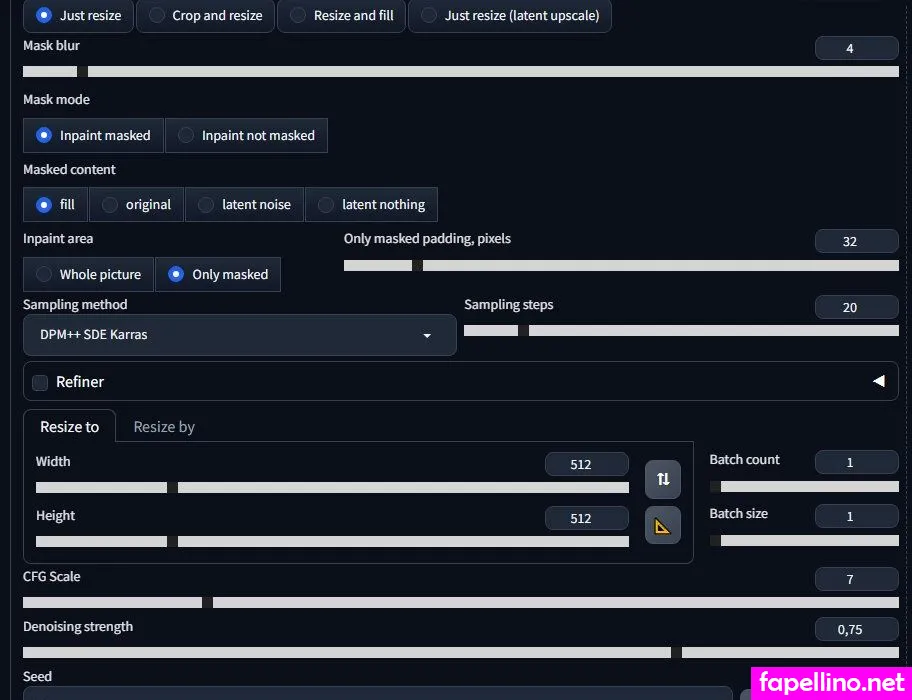Image resolution: width=912 pixels, height=700 pixels.
Task: Choose latent nothing masked content
Action: click(x=372, y=205)
